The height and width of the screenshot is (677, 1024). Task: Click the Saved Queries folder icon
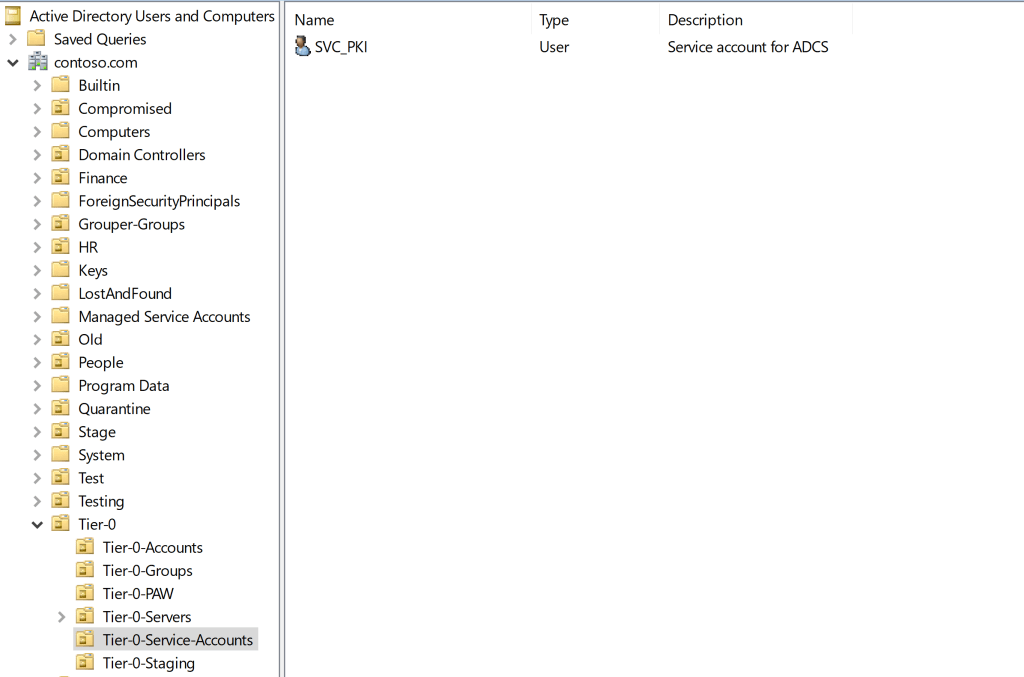(x=37, y=39)
